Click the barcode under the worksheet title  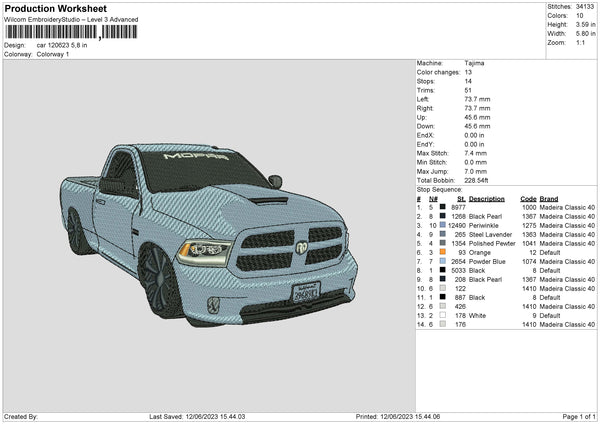coord(71,32)
